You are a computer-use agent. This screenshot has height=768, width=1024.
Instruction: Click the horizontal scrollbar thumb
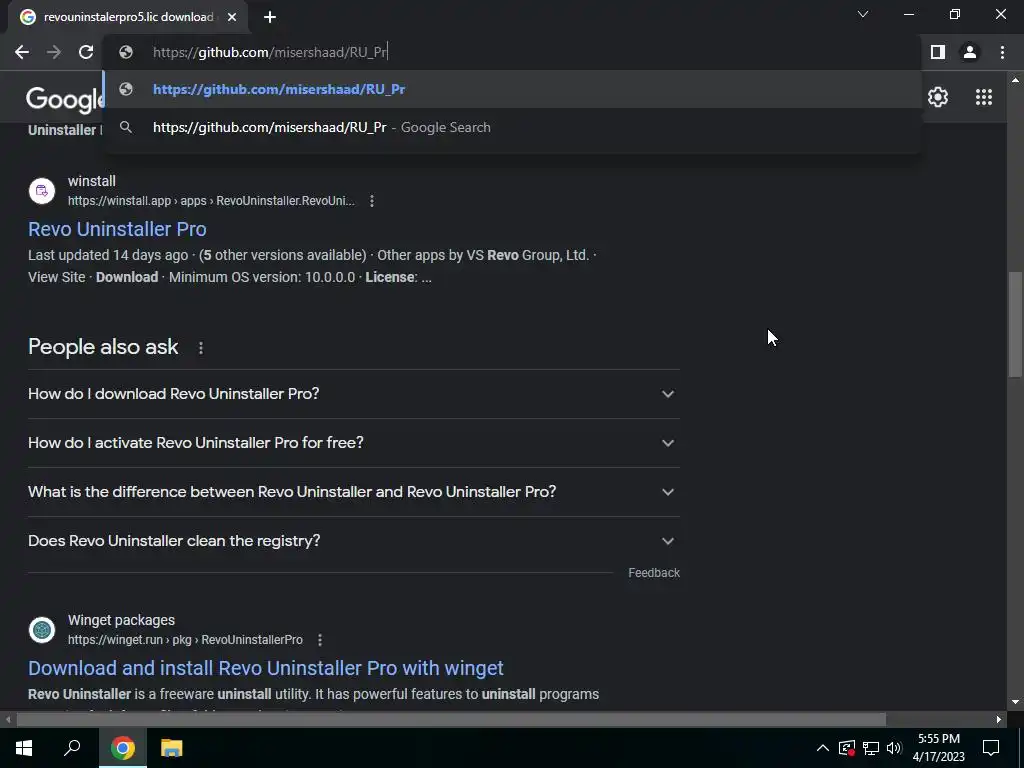point(451,720)
